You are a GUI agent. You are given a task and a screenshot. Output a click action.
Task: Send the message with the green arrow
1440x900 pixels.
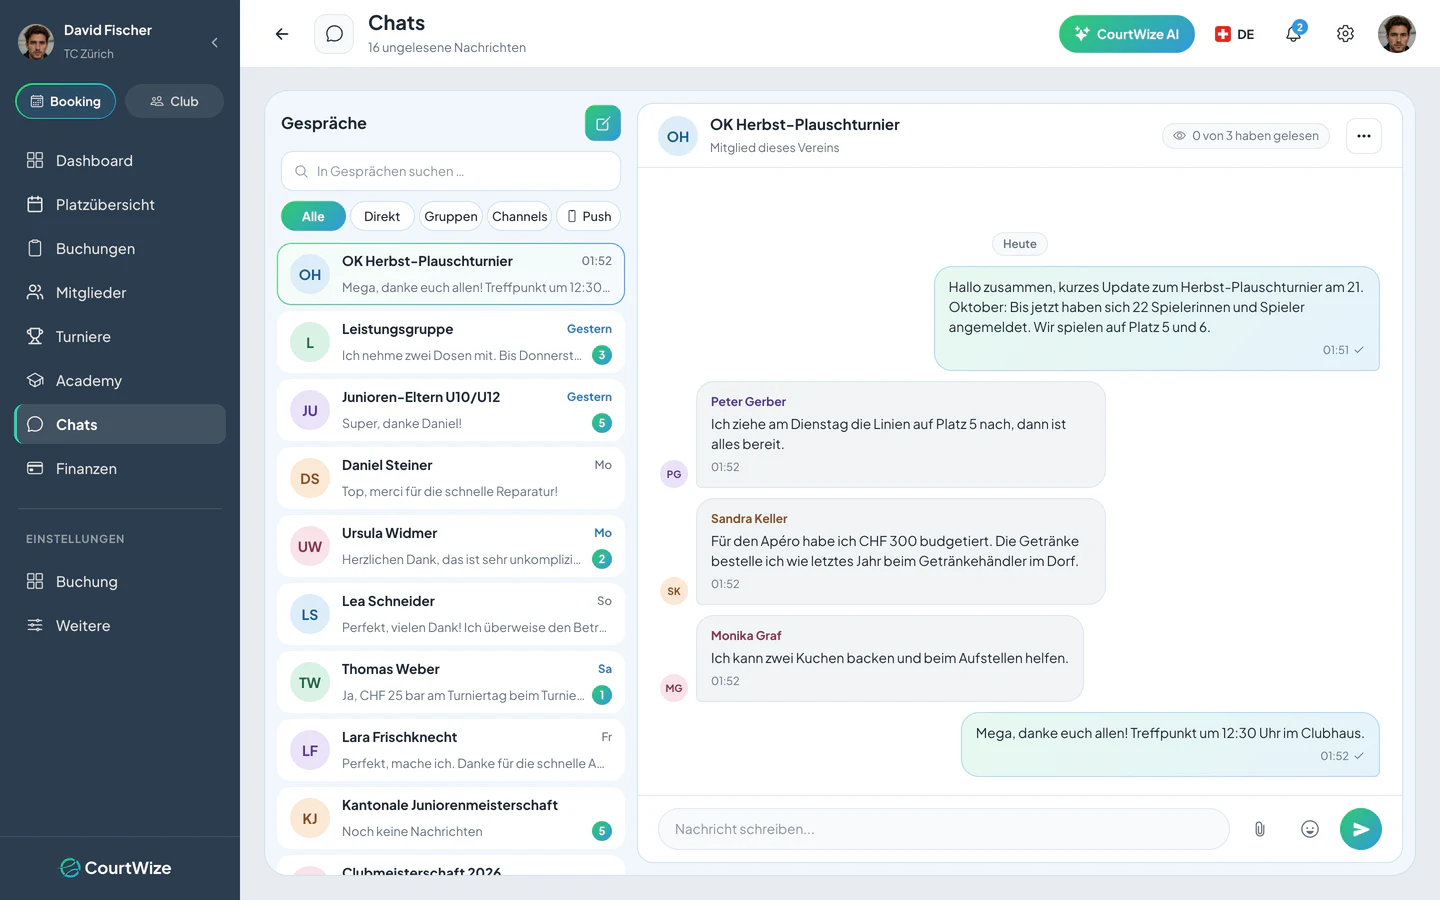pyautogui.click(x=1361, y=829)
